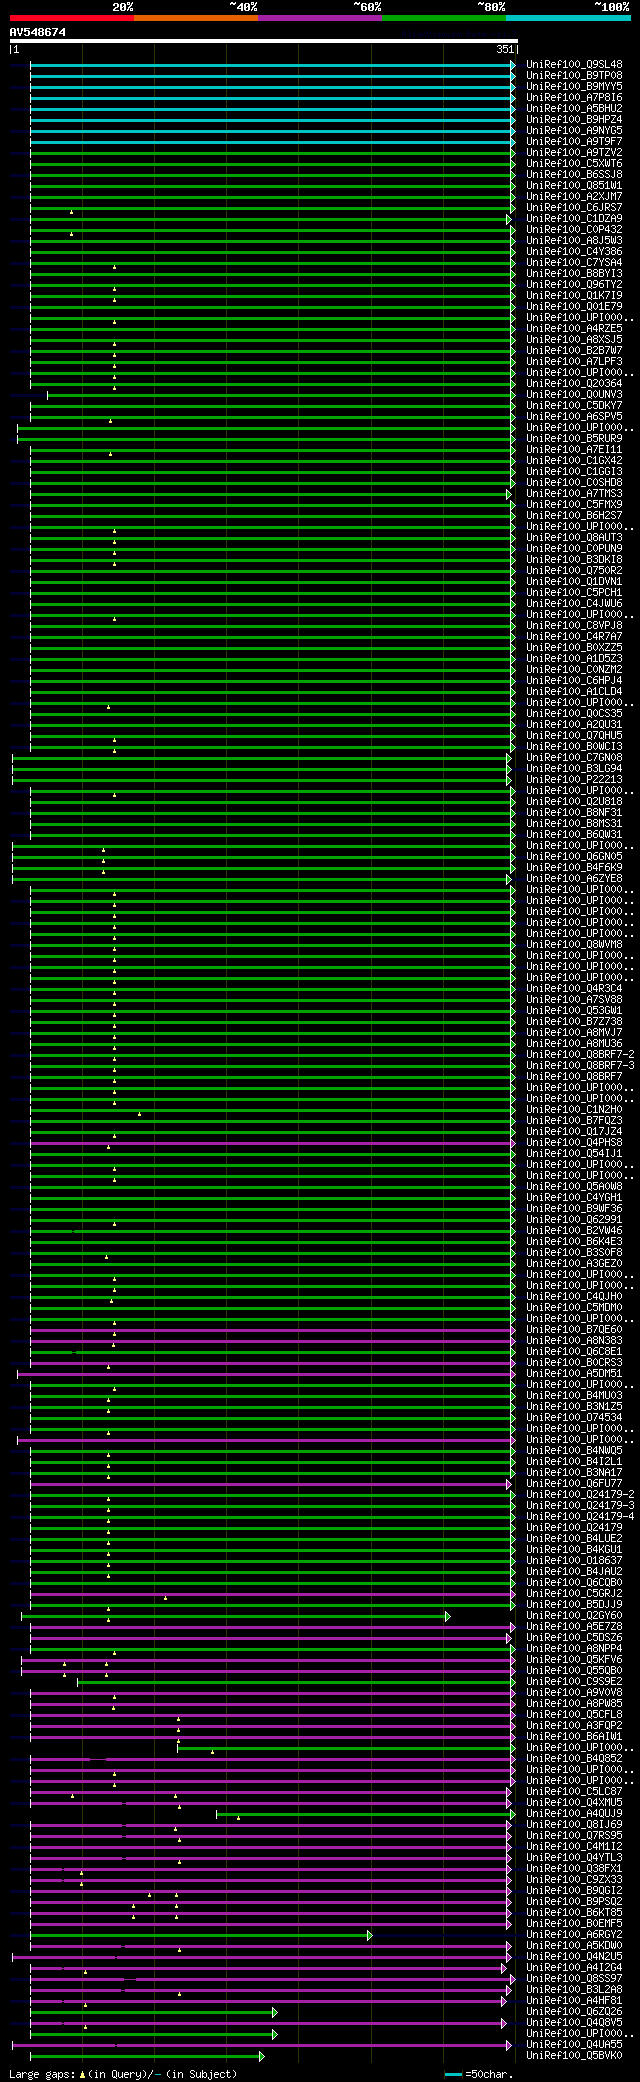Open hit UniRef100_Q8SS97
Viewport: 640px width, 2082px height.
[x=574, y=1979]
